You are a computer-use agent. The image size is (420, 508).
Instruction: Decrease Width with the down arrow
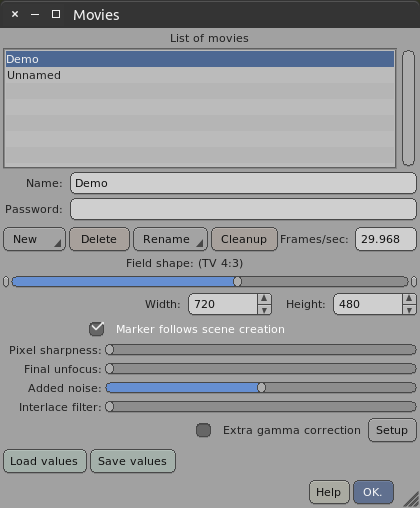point(264,310)
